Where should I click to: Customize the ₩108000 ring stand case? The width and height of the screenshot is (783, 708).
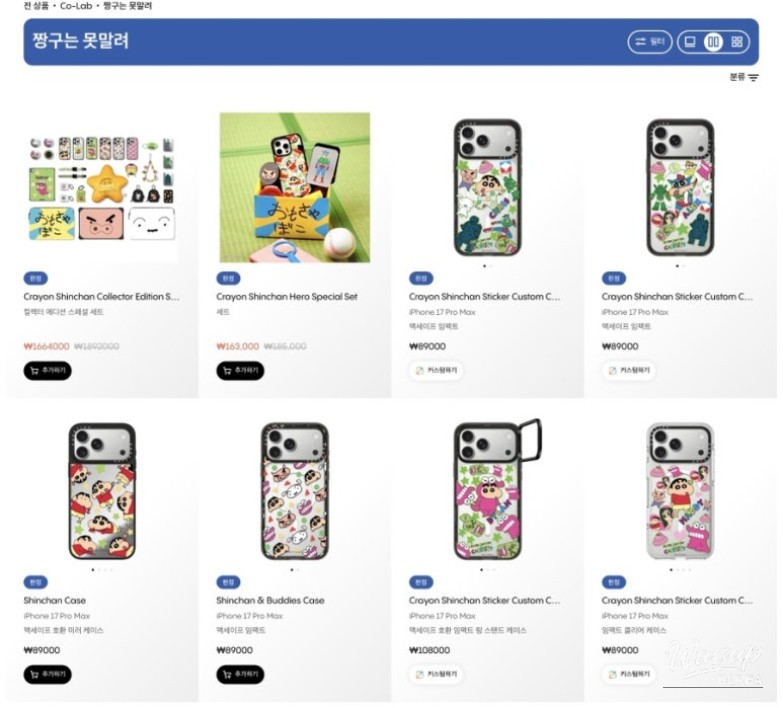436,675
